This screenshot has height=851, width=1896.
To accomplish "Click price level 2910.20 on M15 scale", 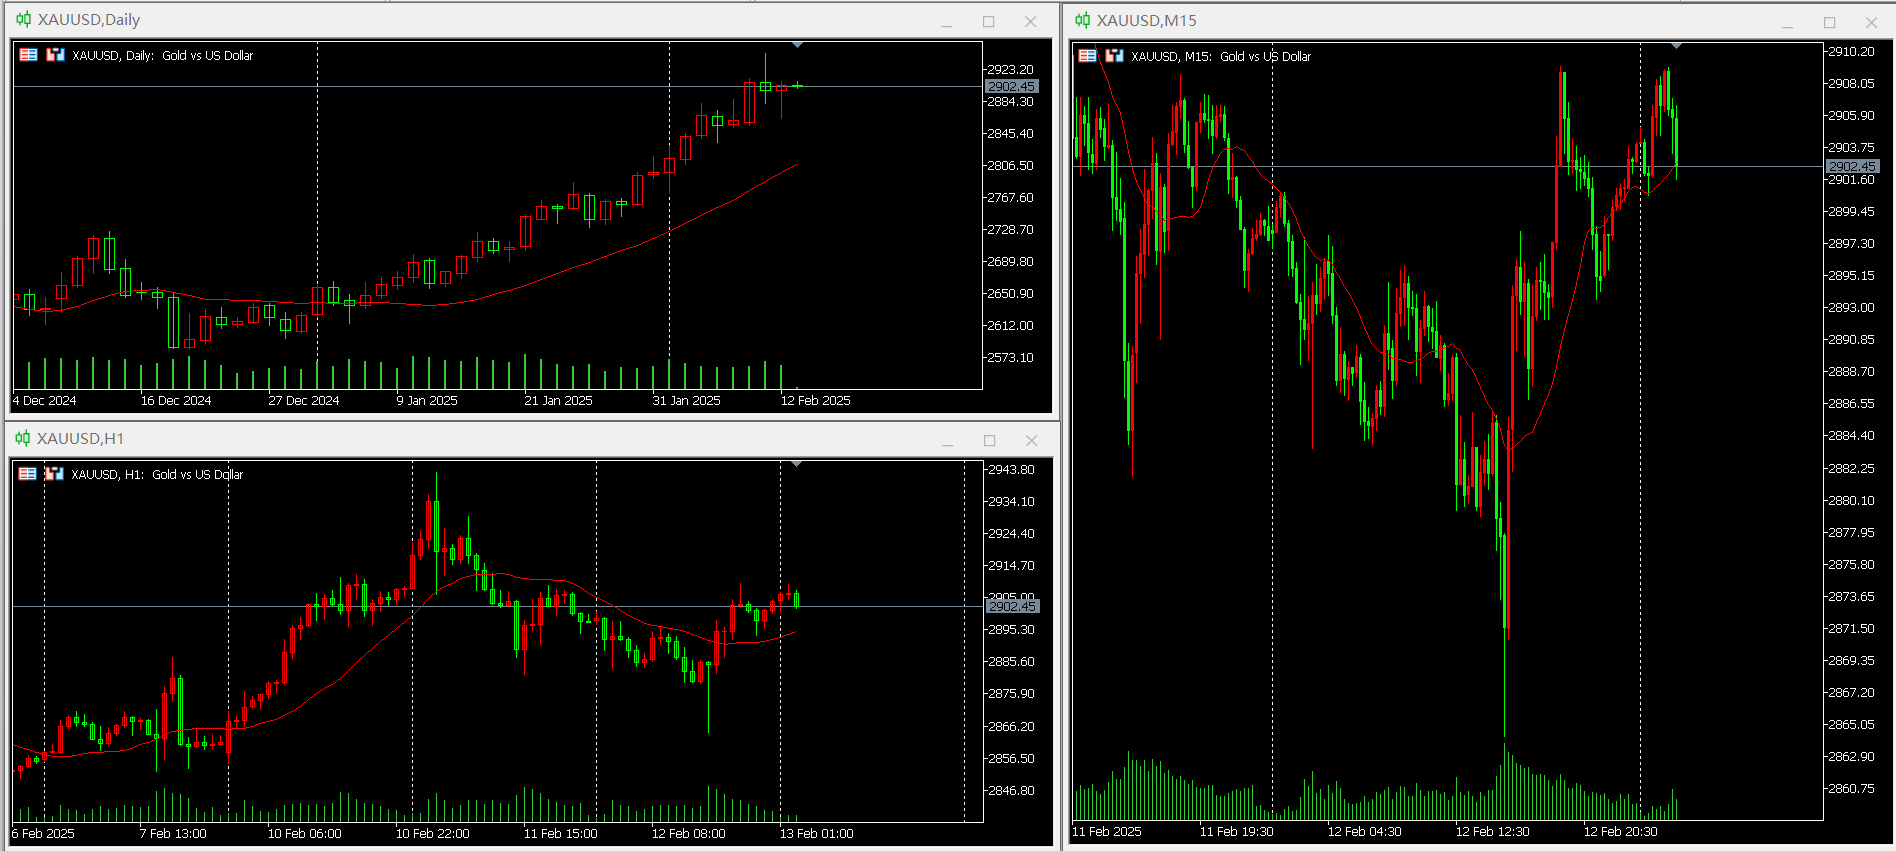I will (1852, 52).
